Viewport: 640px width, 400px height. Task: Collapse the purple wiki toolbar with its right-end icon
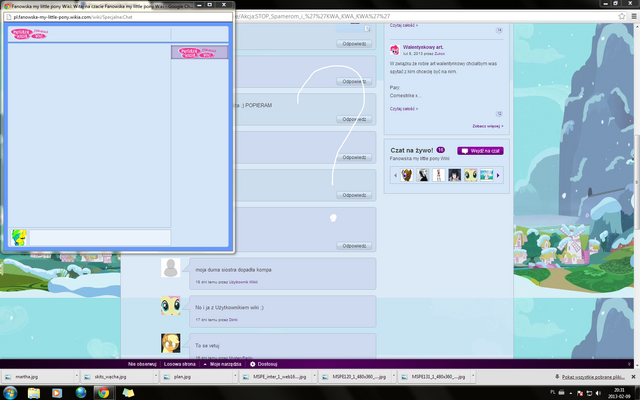tap(629, 364)
